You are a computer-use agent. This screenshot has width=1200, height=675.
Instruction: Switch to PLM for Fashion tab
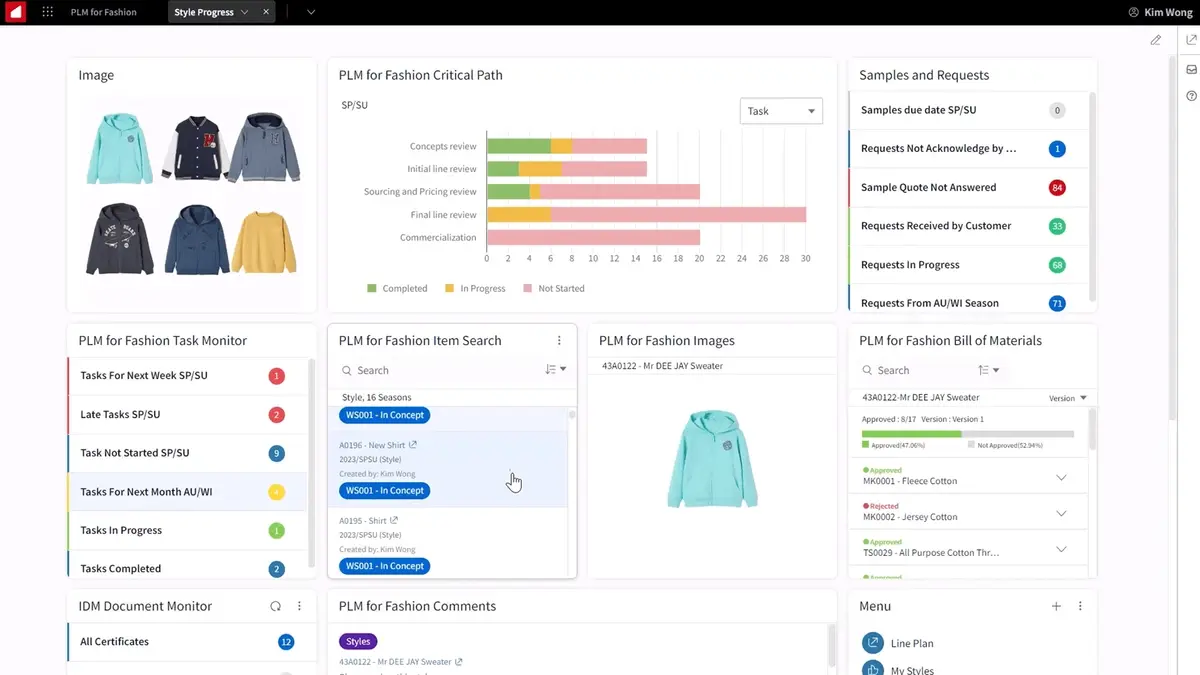pyautogui.click(x=104, y=12)
